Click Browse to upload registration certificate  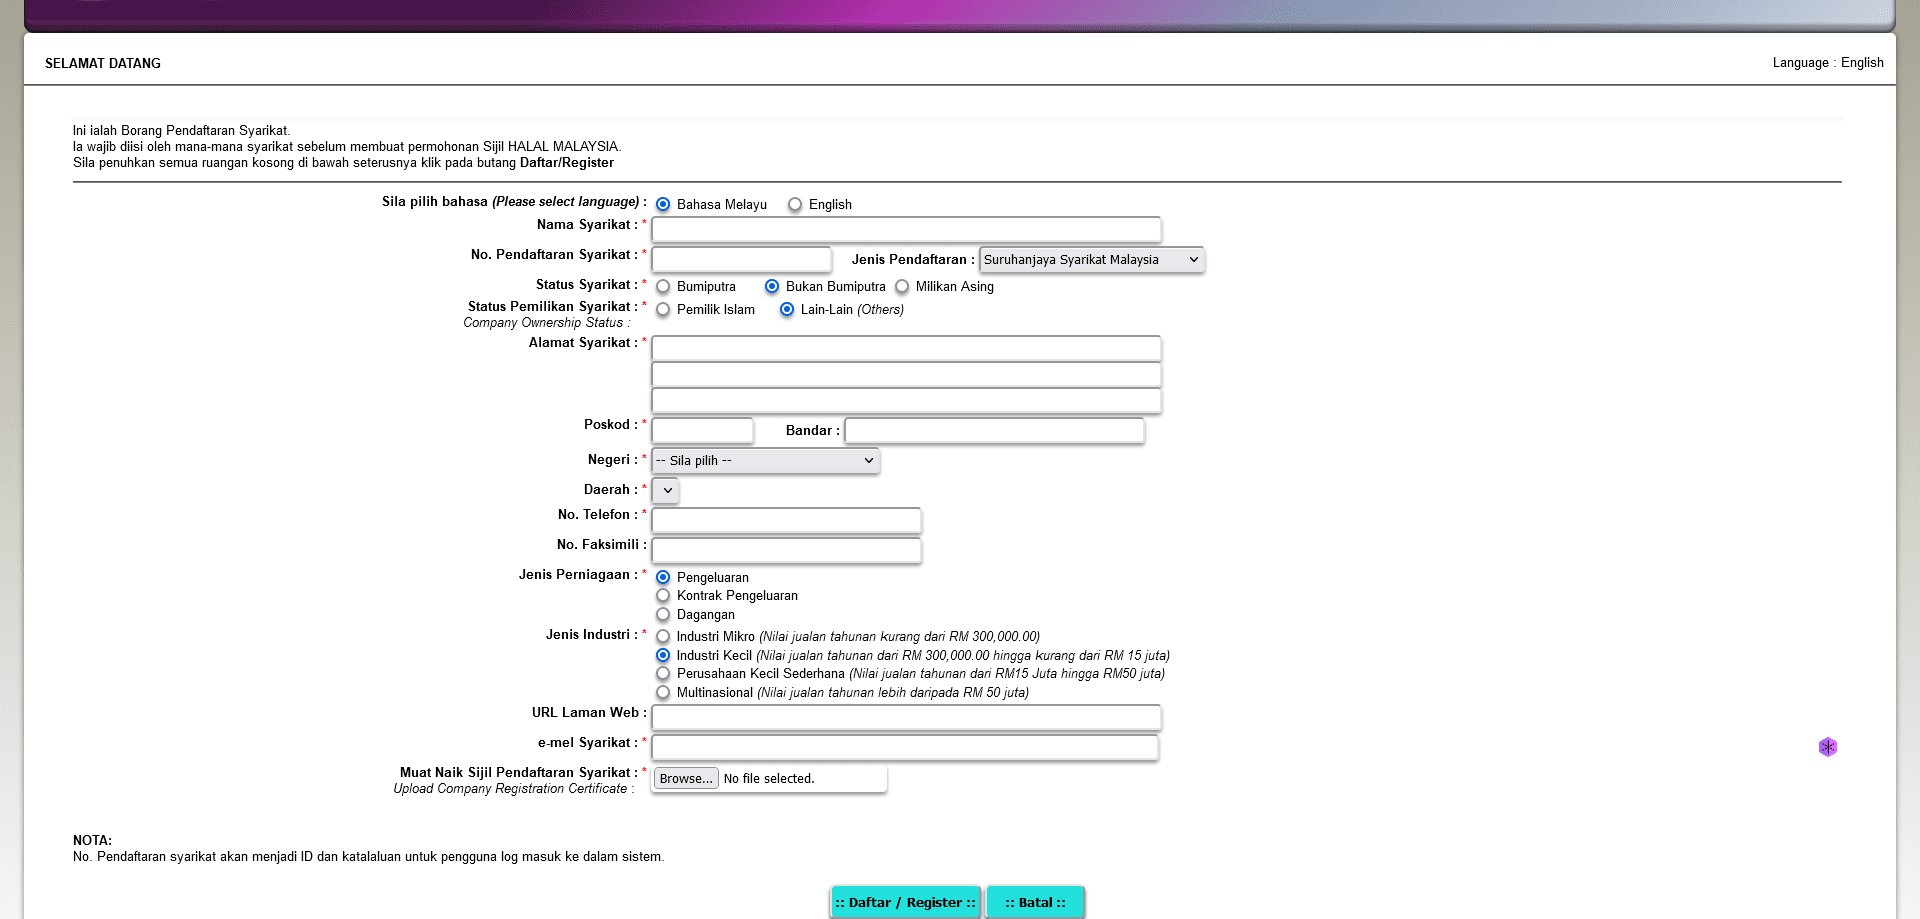pos(686,779)
